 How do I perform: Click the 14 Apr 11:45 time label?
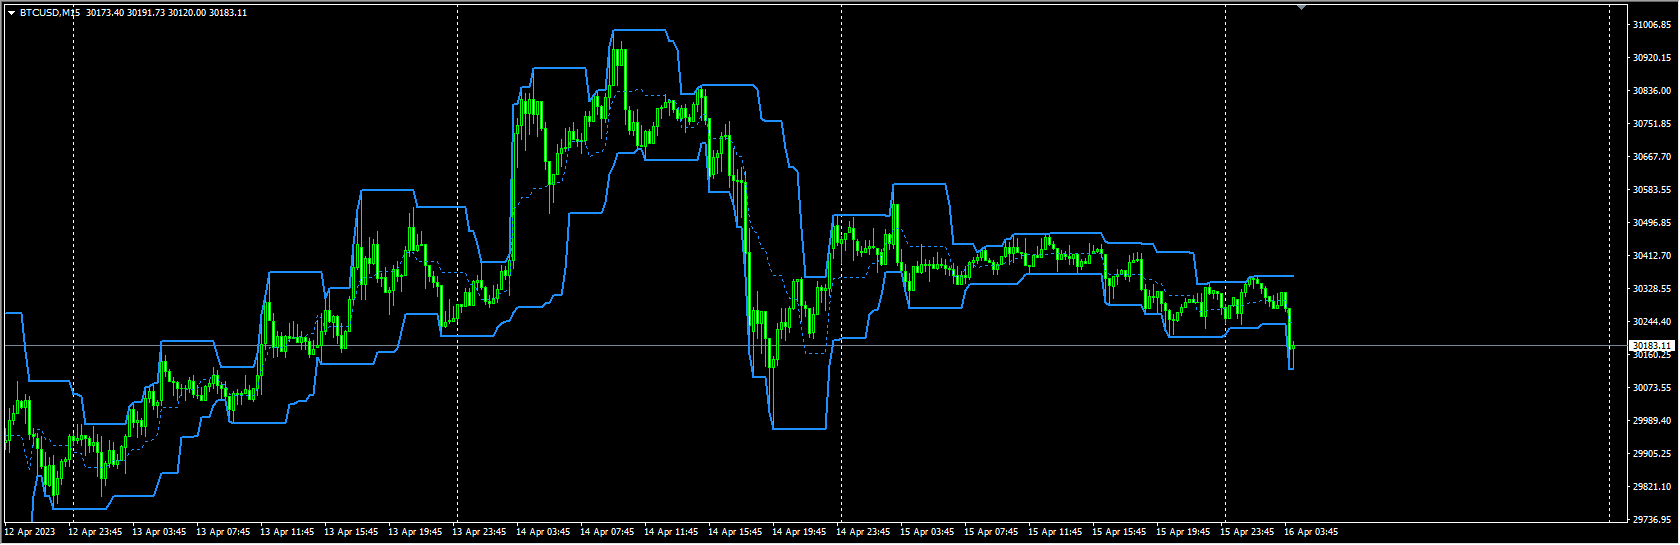(671, 532)
